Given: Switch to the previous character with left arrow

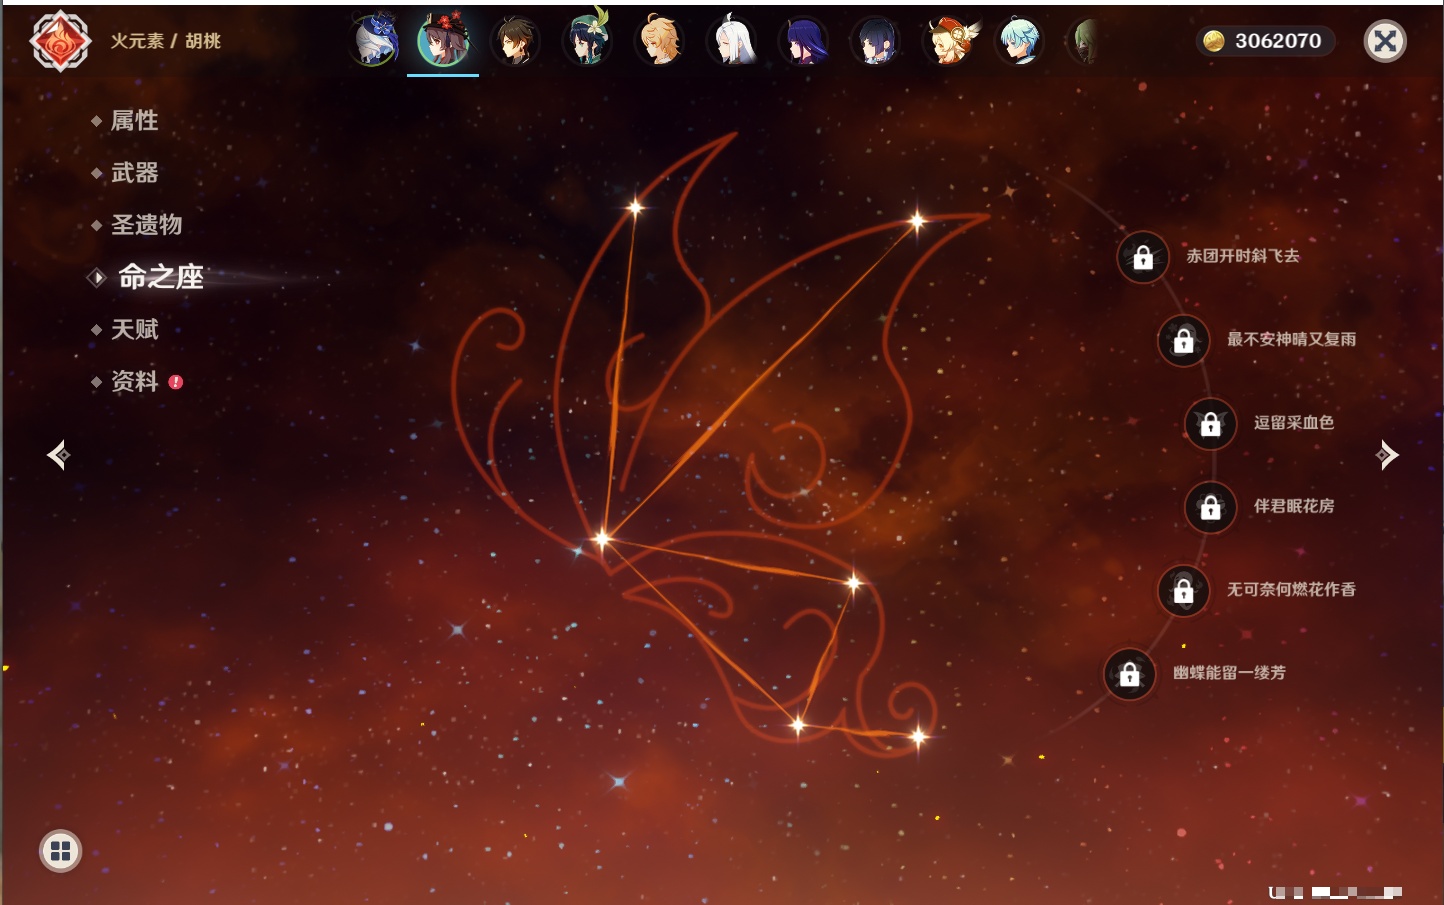Looking at the screenshot, I should 58,455.
